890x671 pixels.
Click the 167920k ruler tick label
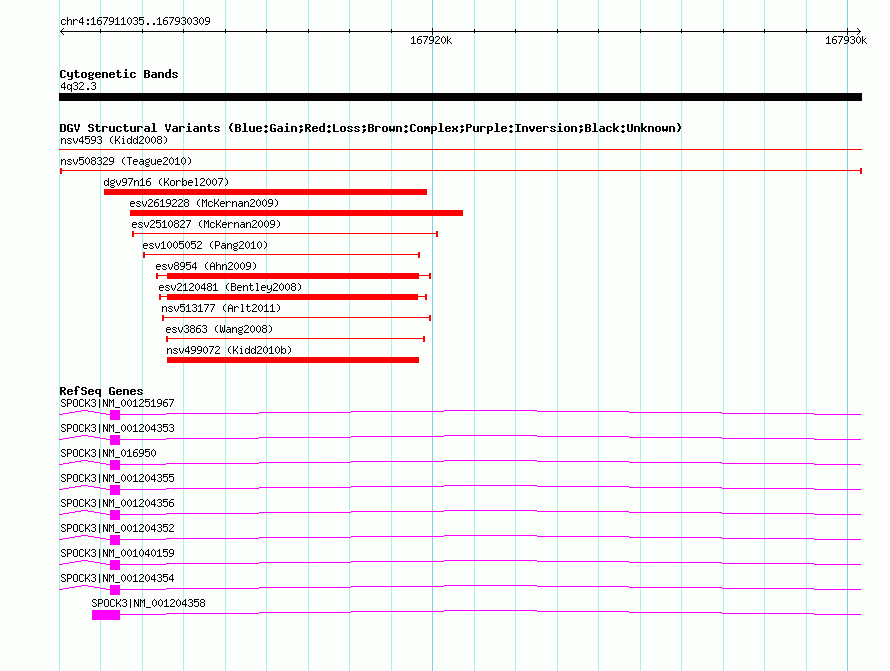431,40
